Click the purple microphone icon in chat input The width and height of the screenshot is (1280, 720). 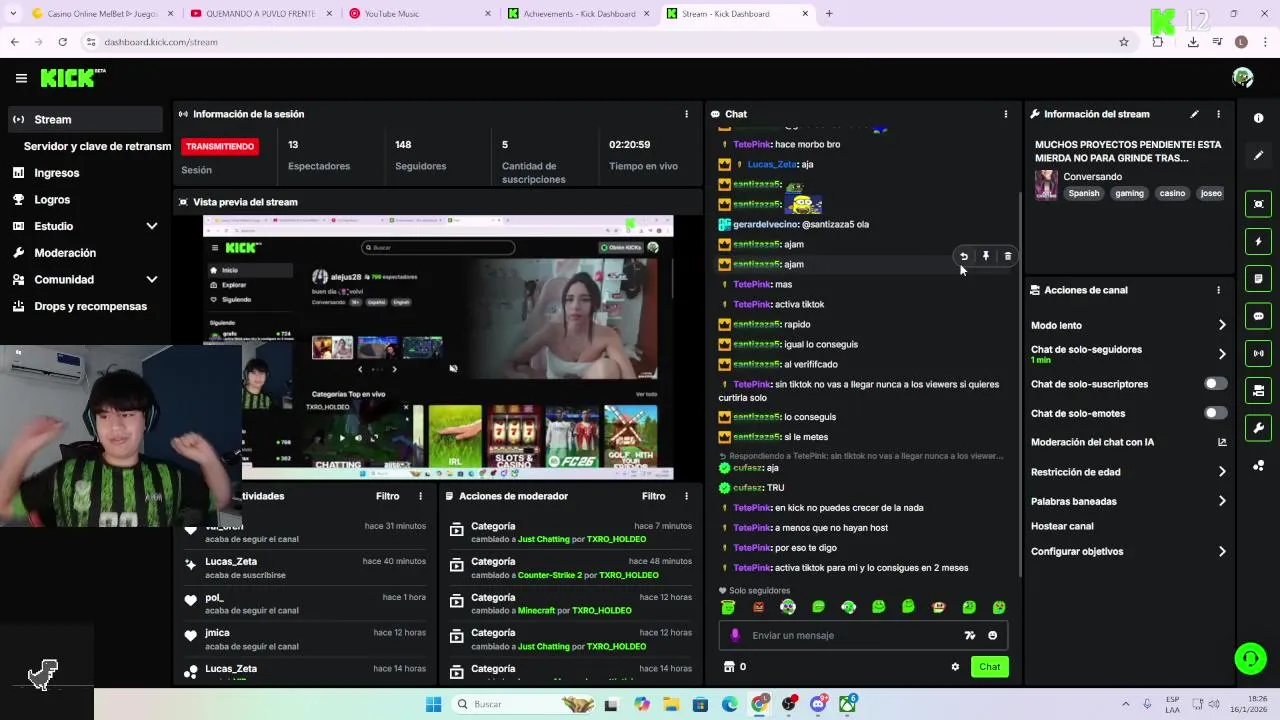point(735,635)
